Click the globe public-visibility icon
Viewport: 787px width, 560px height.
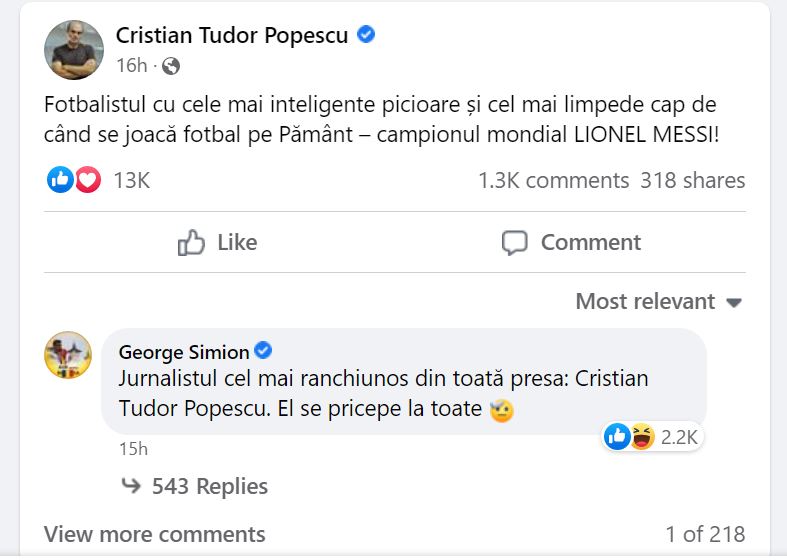171,66
